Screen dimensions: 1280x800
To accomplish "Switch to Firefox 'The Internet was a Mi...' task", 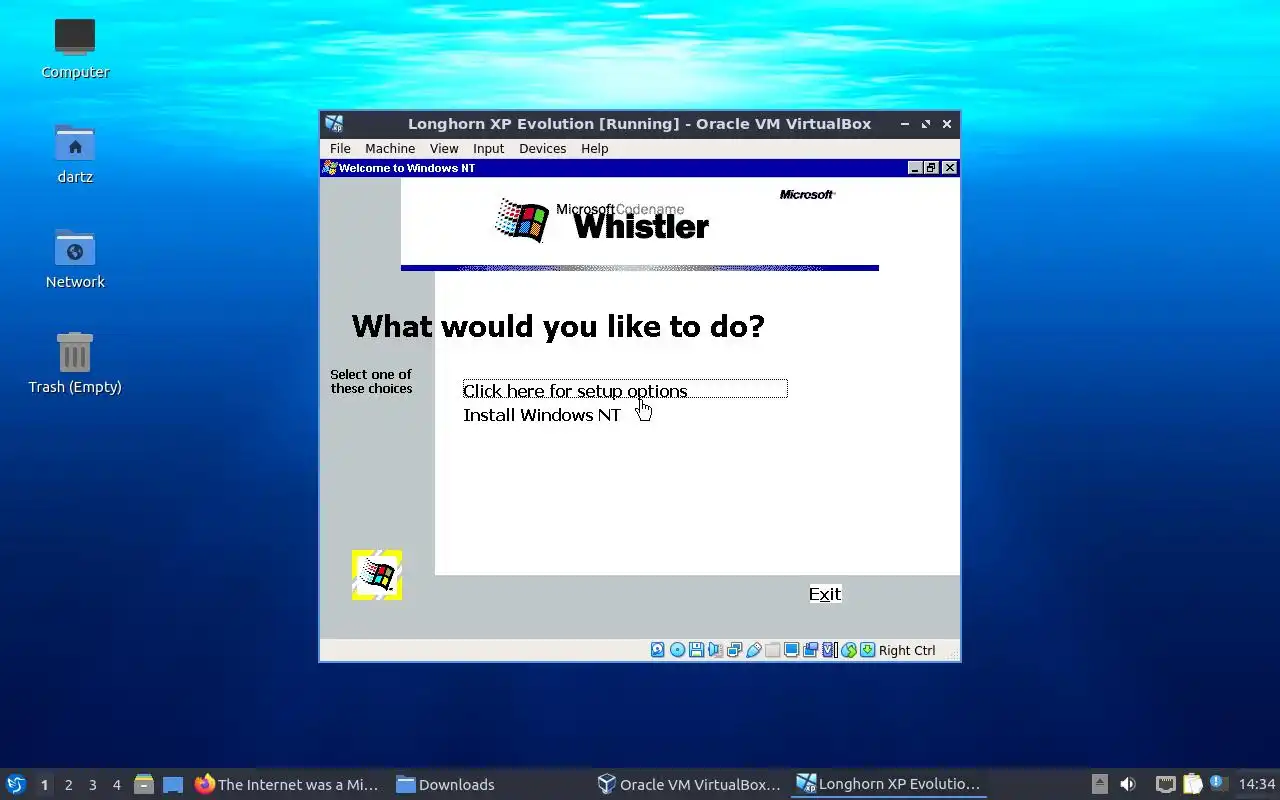I will click(x=287, y=784).
